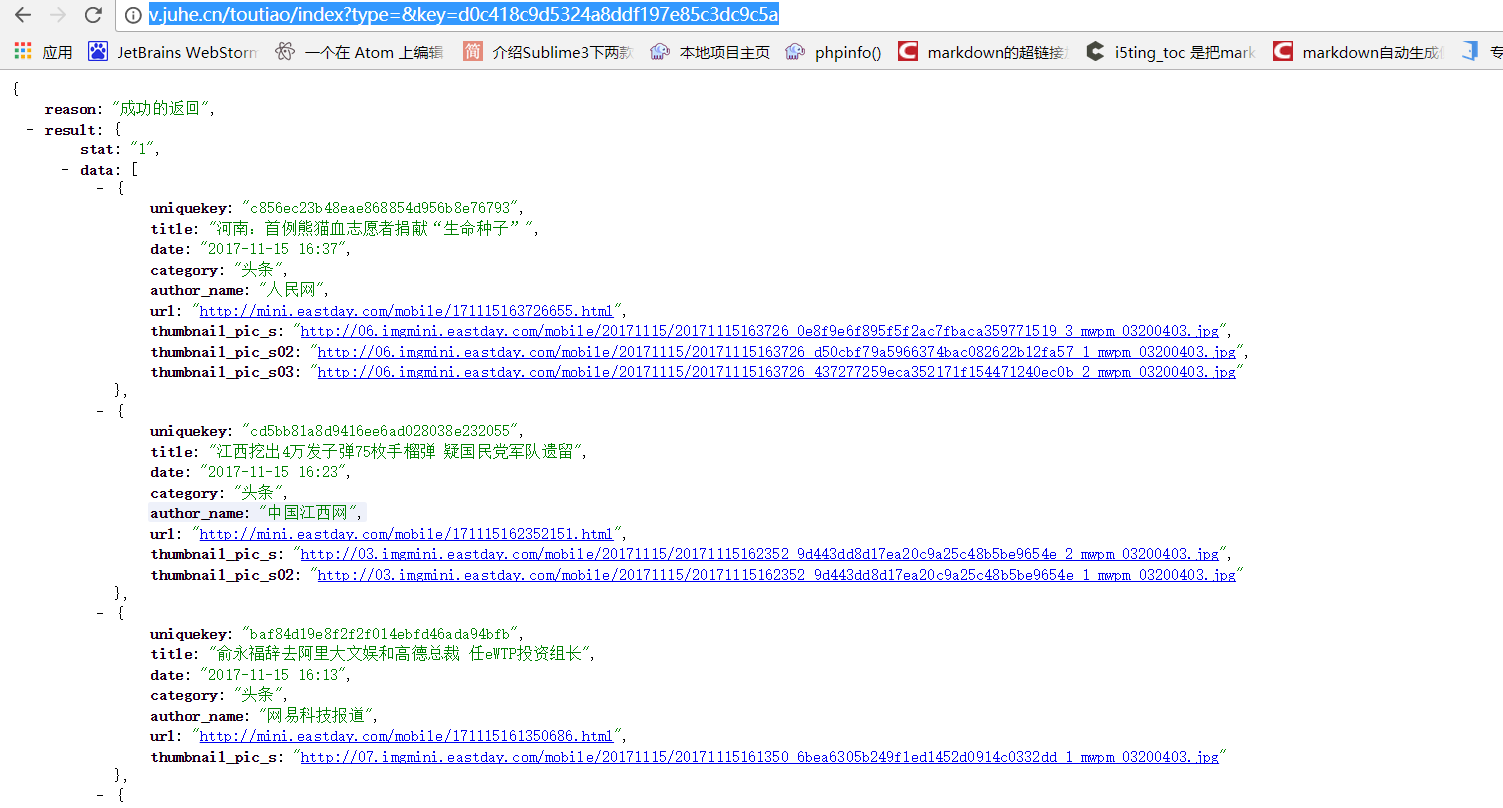This screenshot has height=808, width=1503.
Task: Collapse the first data item object
Action: click(x=101, y=188)
